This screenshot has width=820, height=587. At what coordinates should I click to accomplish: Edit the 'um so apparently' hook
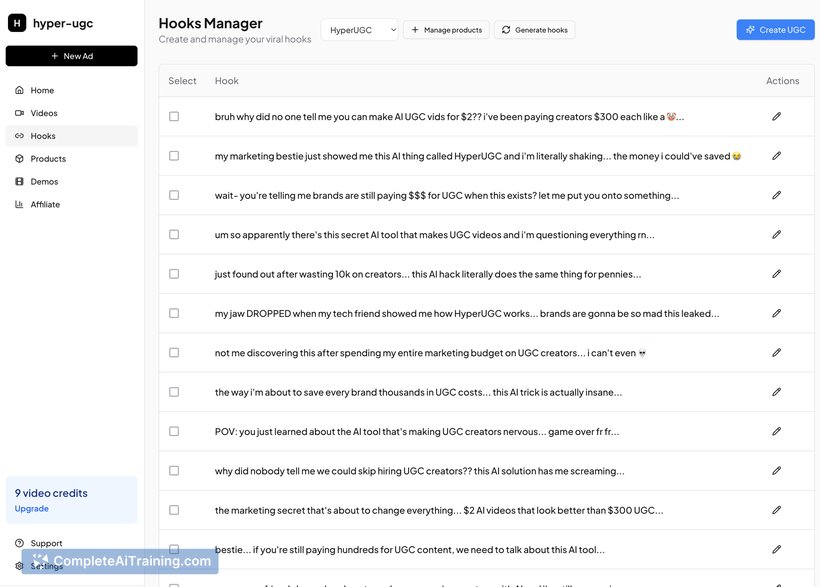point(777,234)
